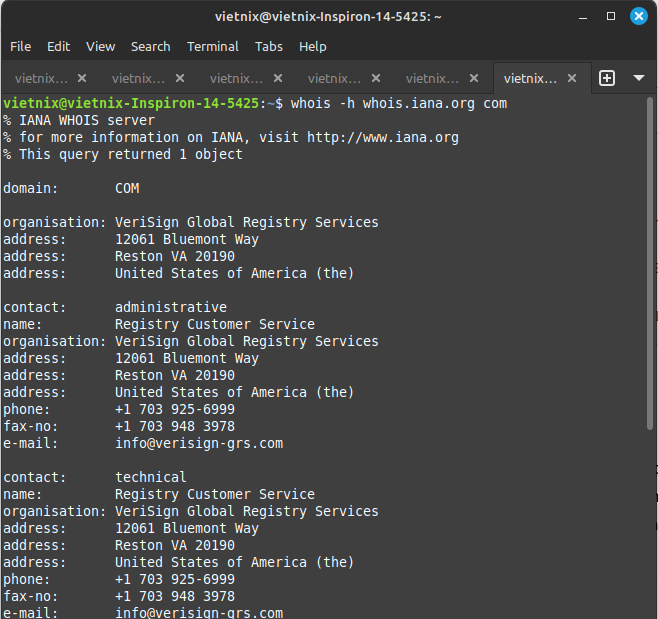This screenshot has width=658, height=619.
Task: Click the administrative contact fax '+1 703 948 3978'
Action: click(x=175, y=426)
